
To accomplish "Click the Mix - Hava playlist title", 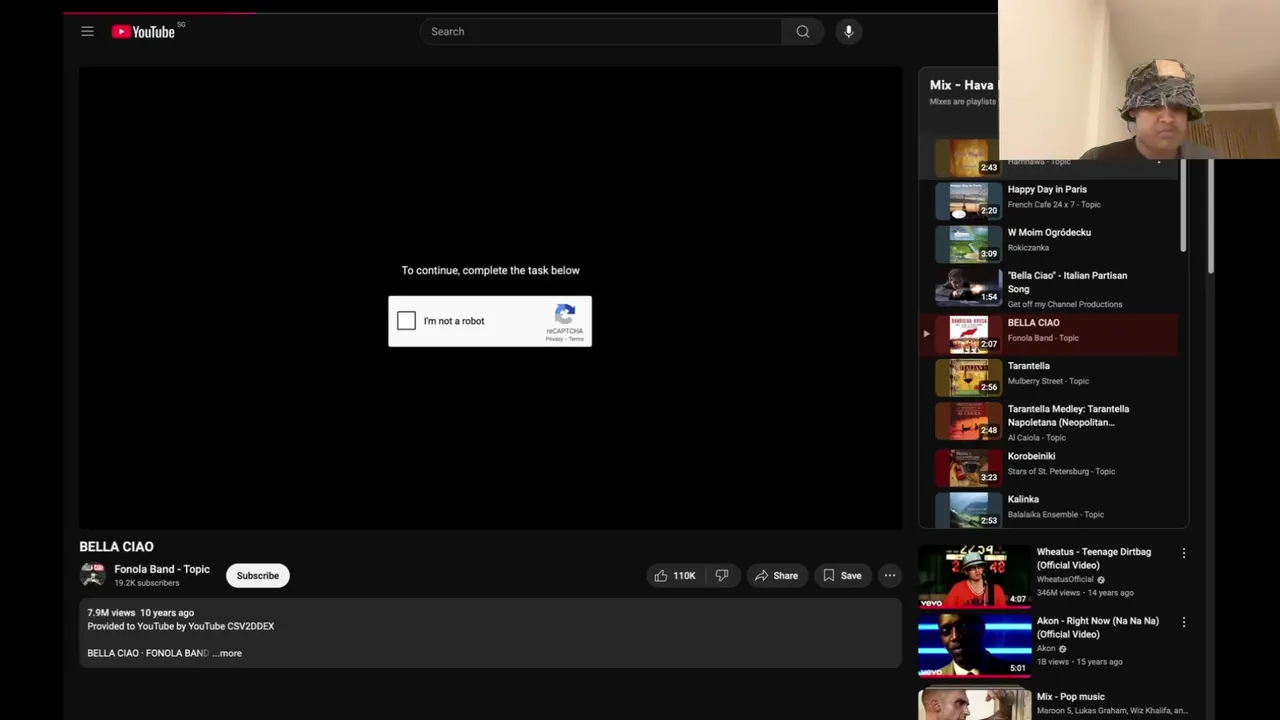I will point(962,85).
